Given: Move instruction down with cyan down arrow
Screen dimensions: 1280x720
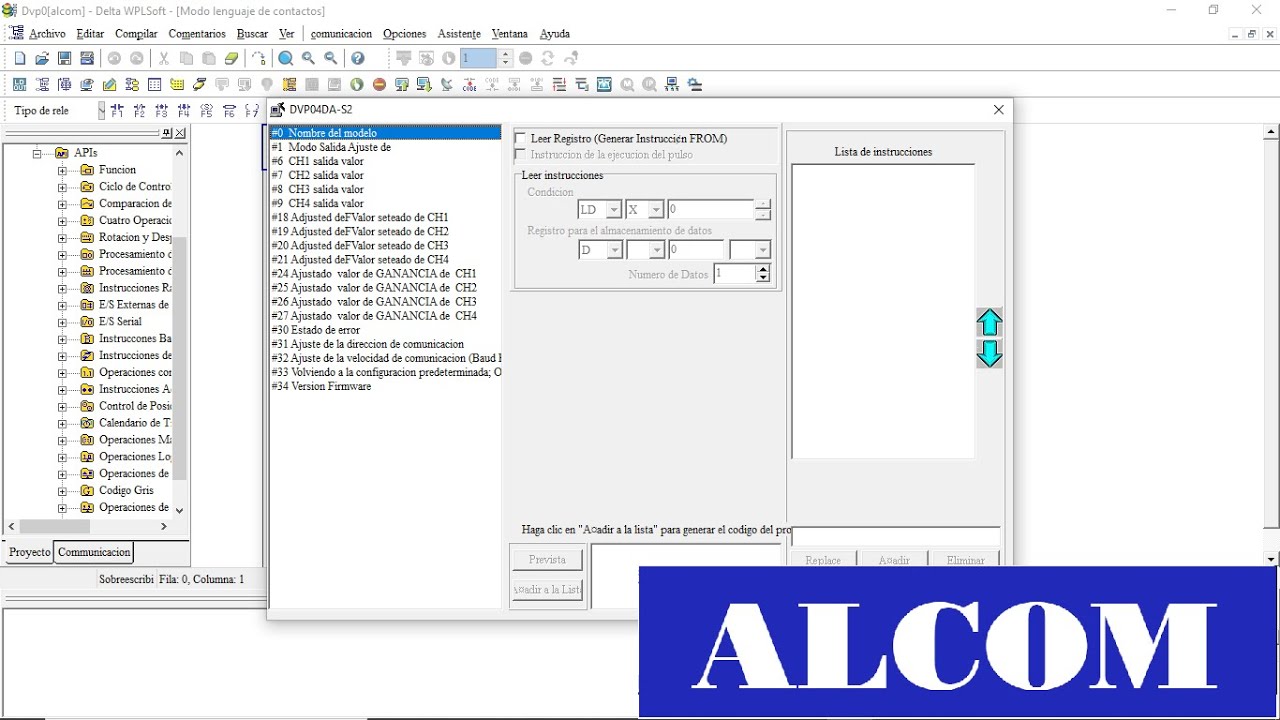Looking at the screenshot, I should click(989, 354).
